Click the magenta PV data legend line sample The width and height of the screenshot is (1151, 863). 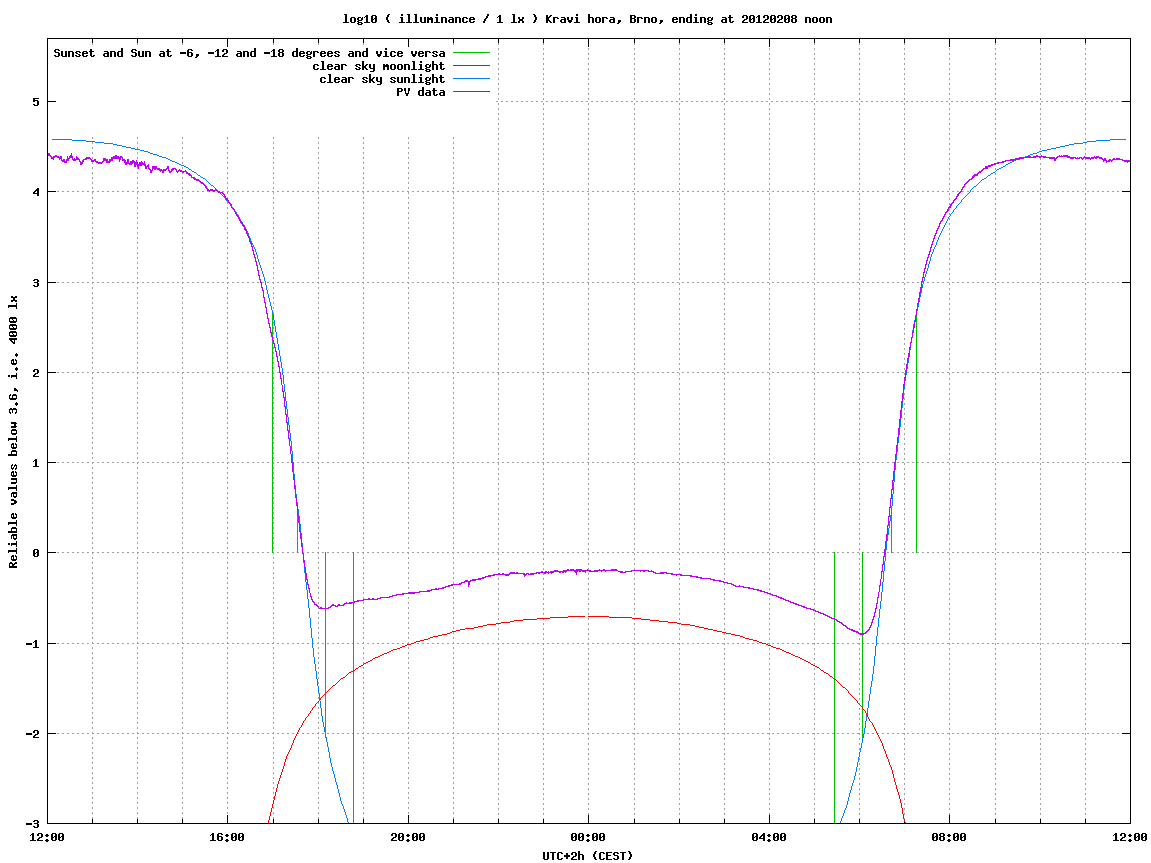(471, 92)
